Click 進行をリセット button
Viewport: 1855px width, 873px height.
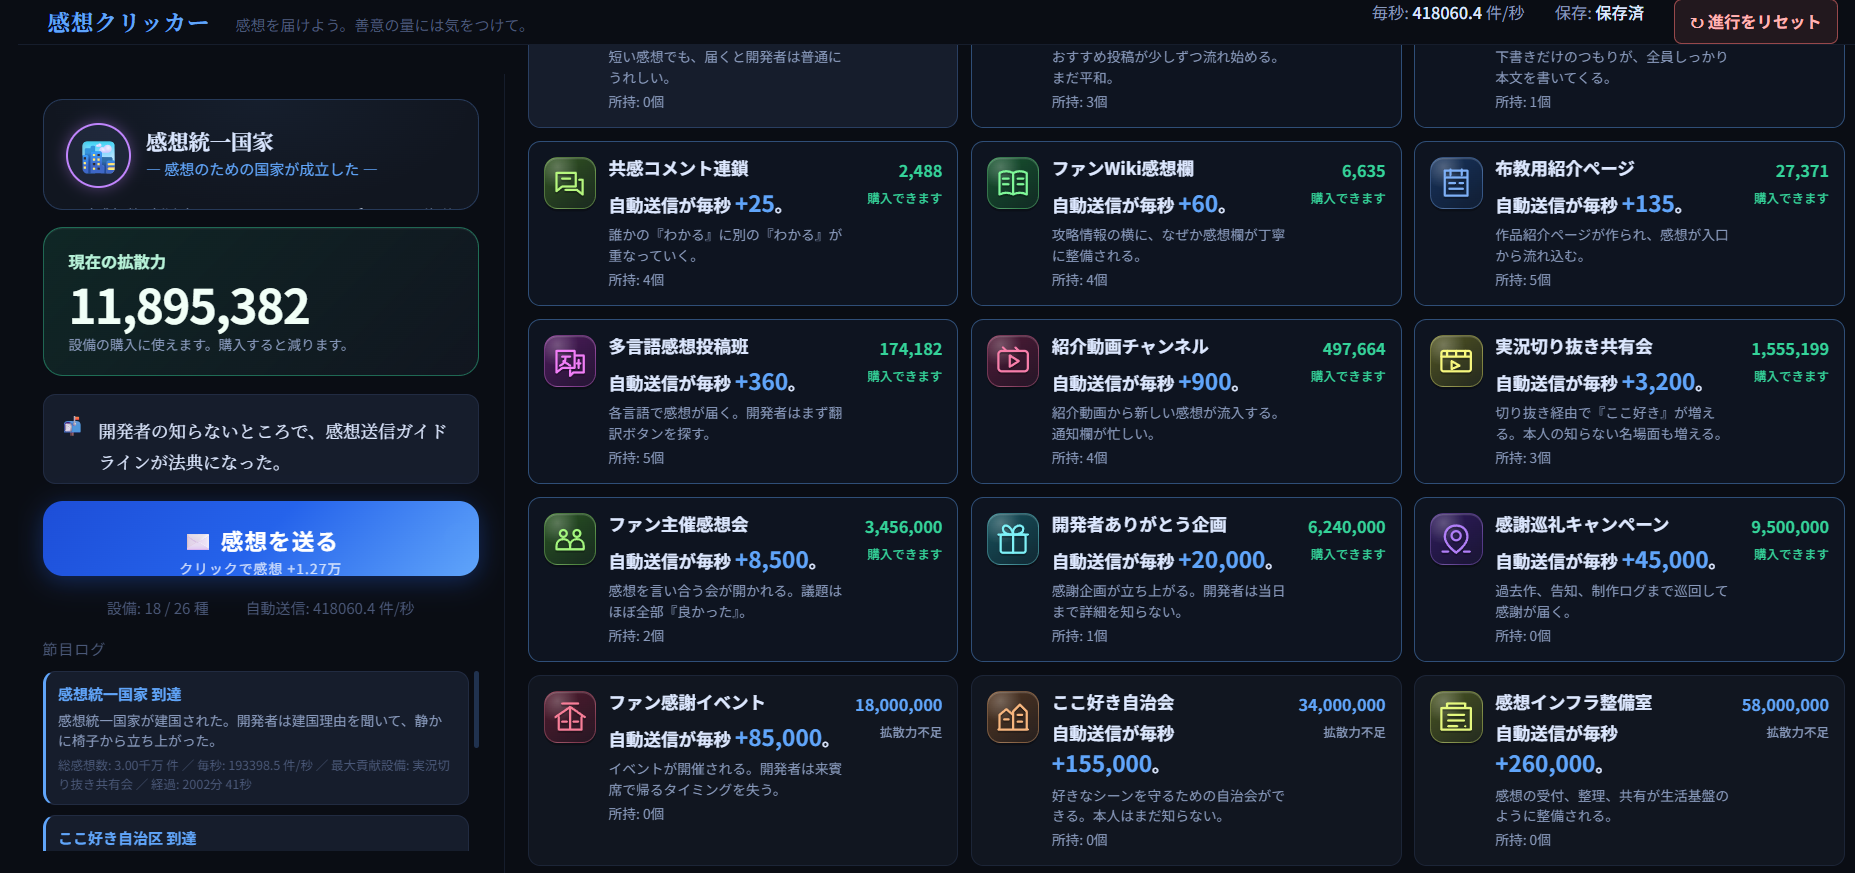coord(1756,22)
